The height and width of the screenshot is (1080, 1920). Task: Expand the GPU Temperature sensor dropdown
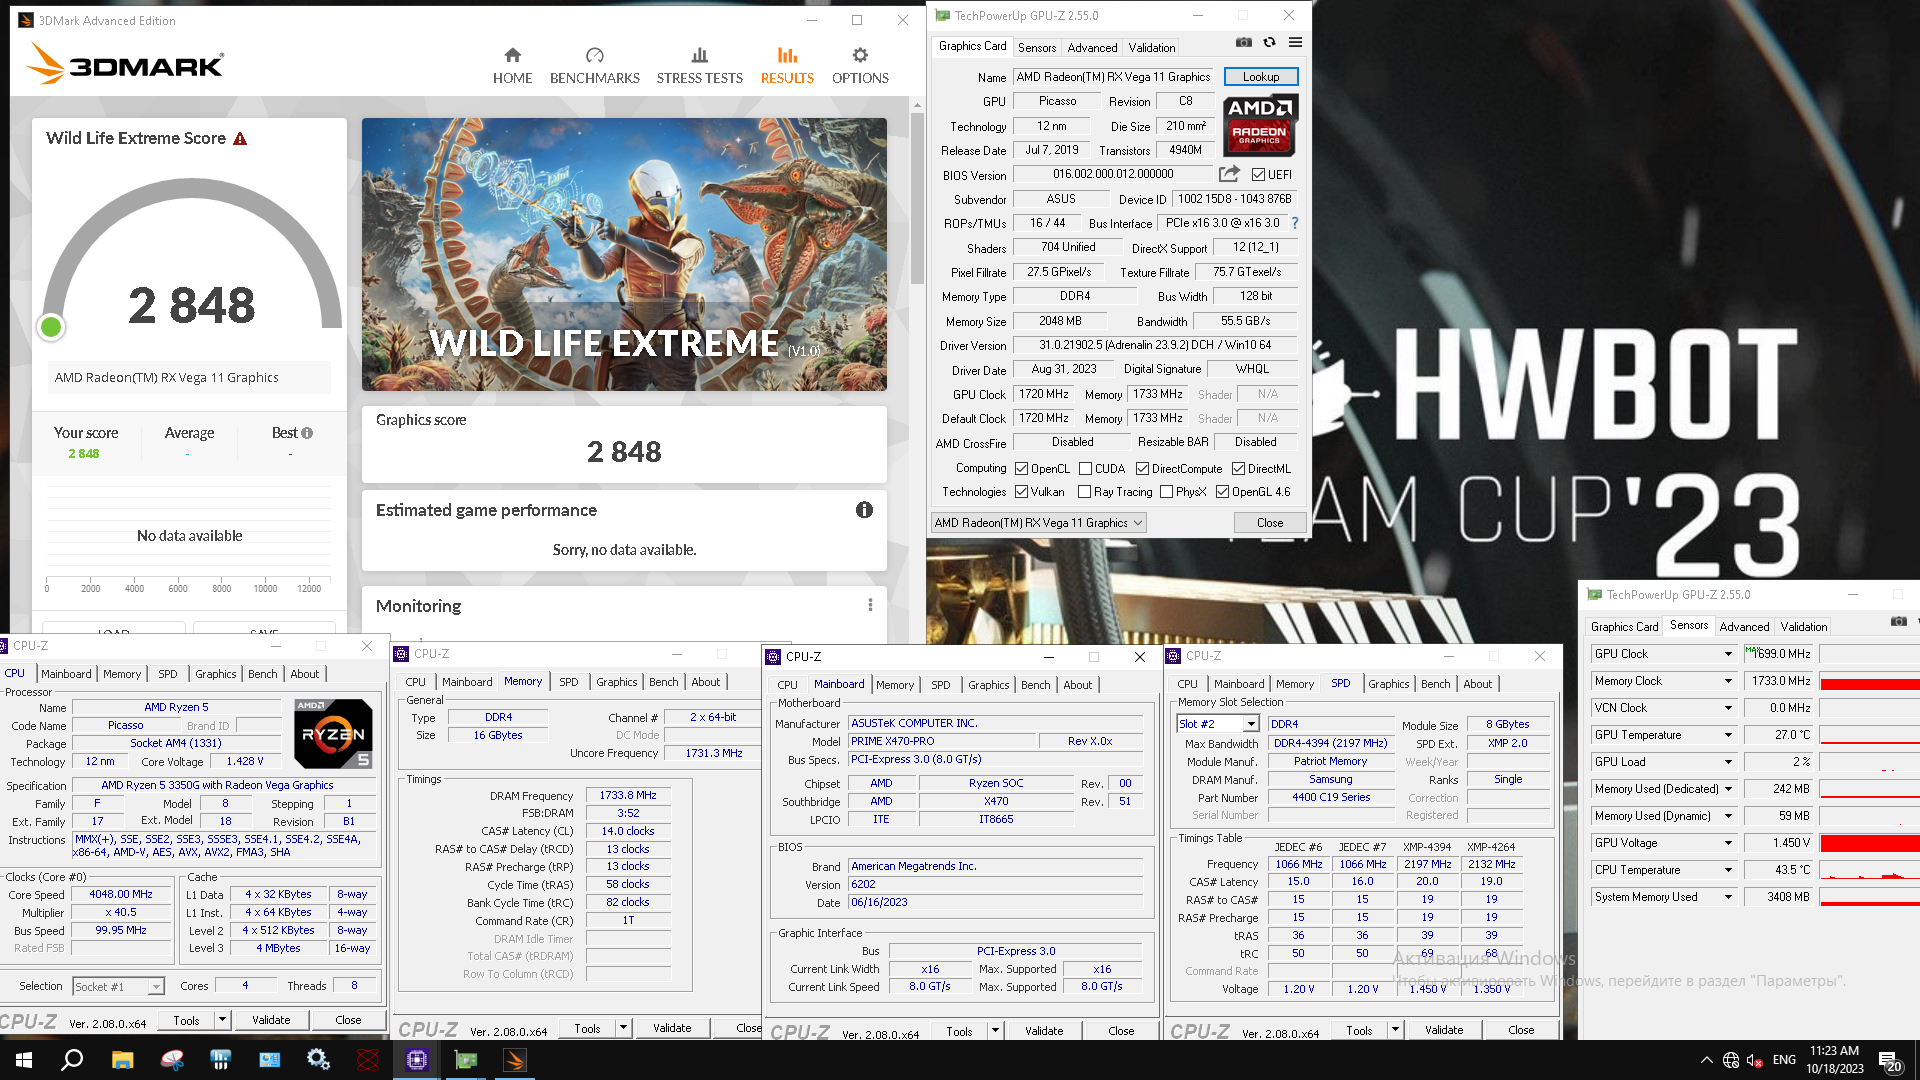[1728, 735]
